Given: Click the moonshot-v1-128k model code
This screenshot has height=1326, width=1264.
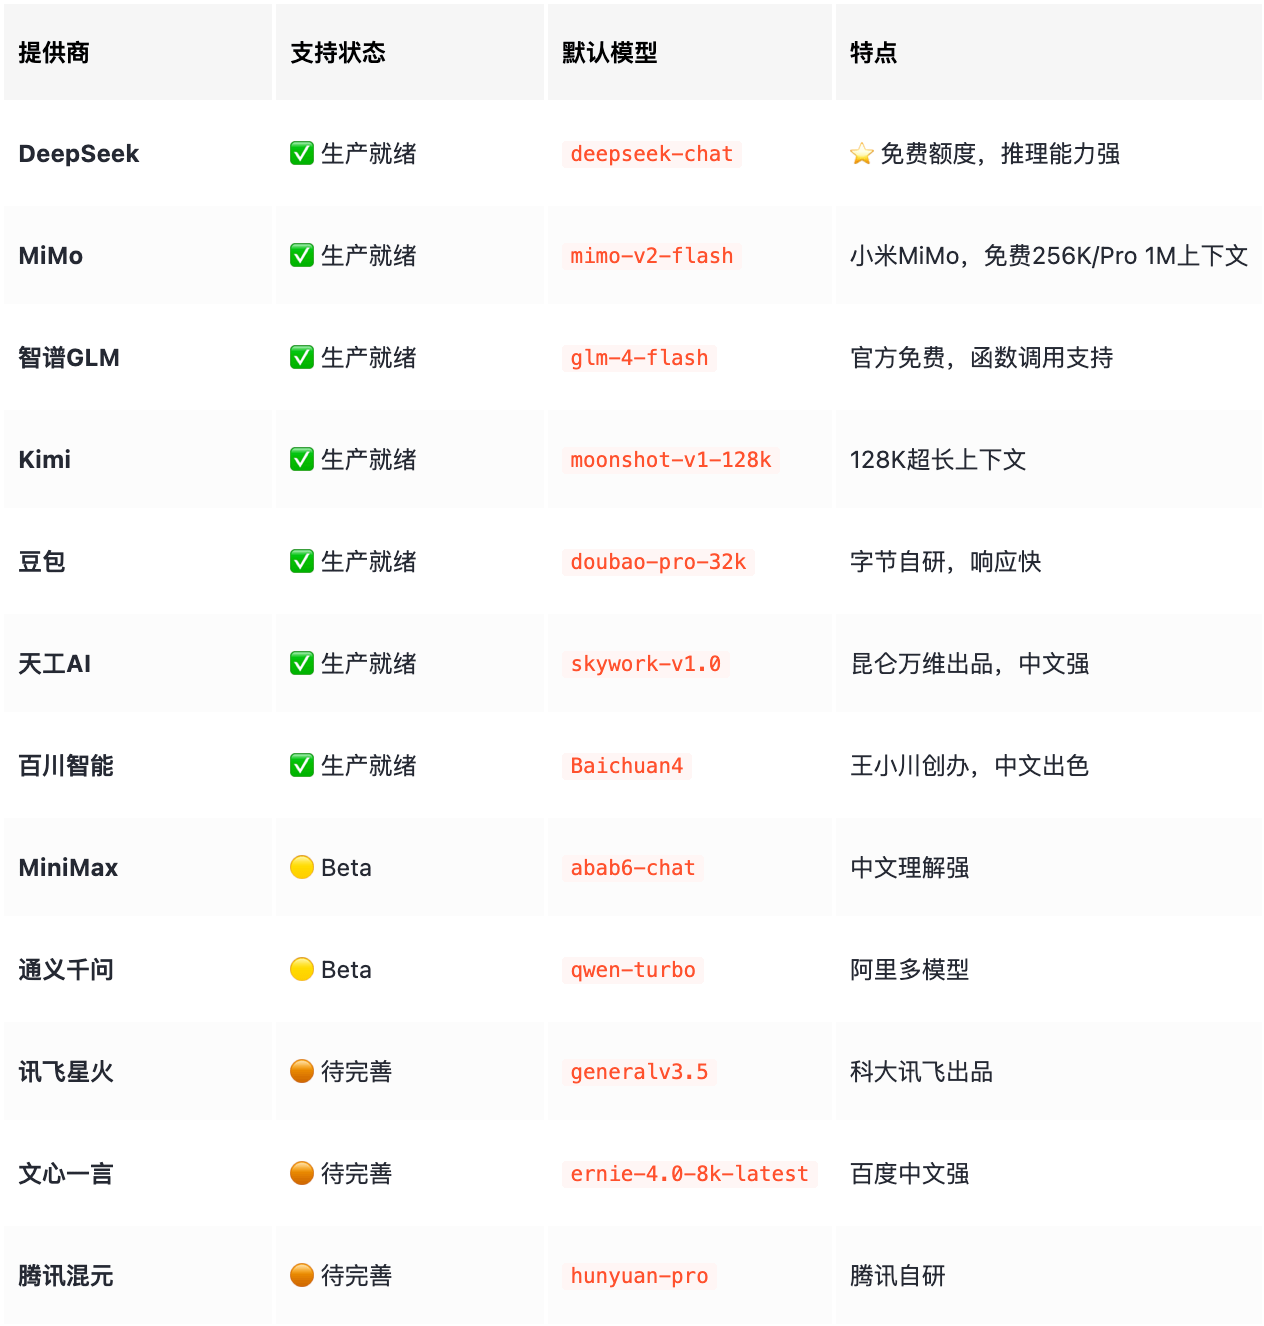Looking at the screenshot, I should point(671,460).
